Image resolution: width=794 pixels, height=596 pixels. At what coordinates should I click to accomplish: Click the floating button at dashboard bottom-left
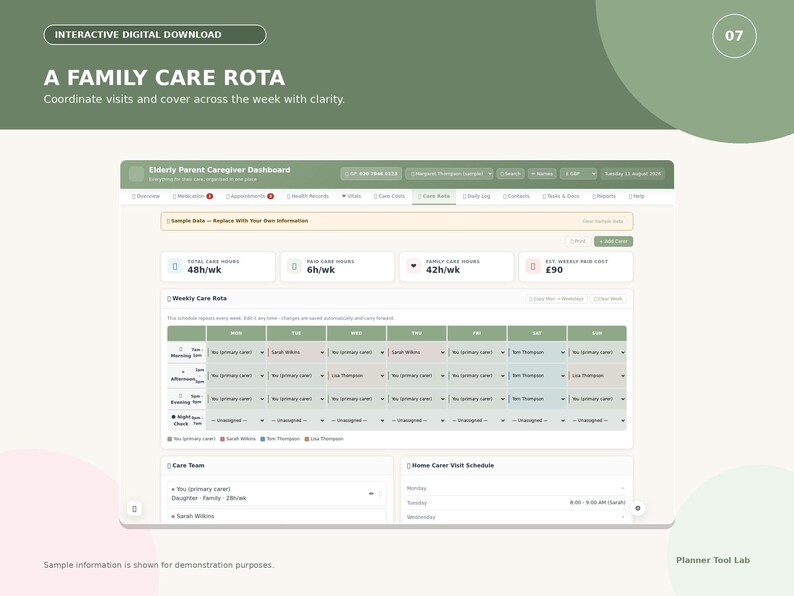pos(134,509)
